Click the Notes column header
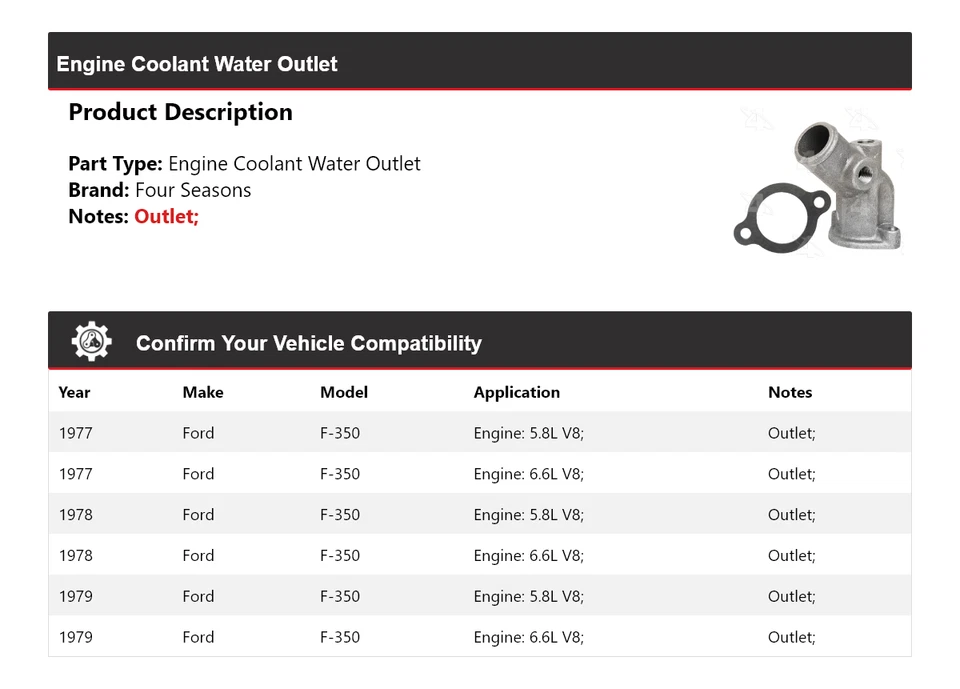This screenshot has width=960, height=689. click(790, 392)
